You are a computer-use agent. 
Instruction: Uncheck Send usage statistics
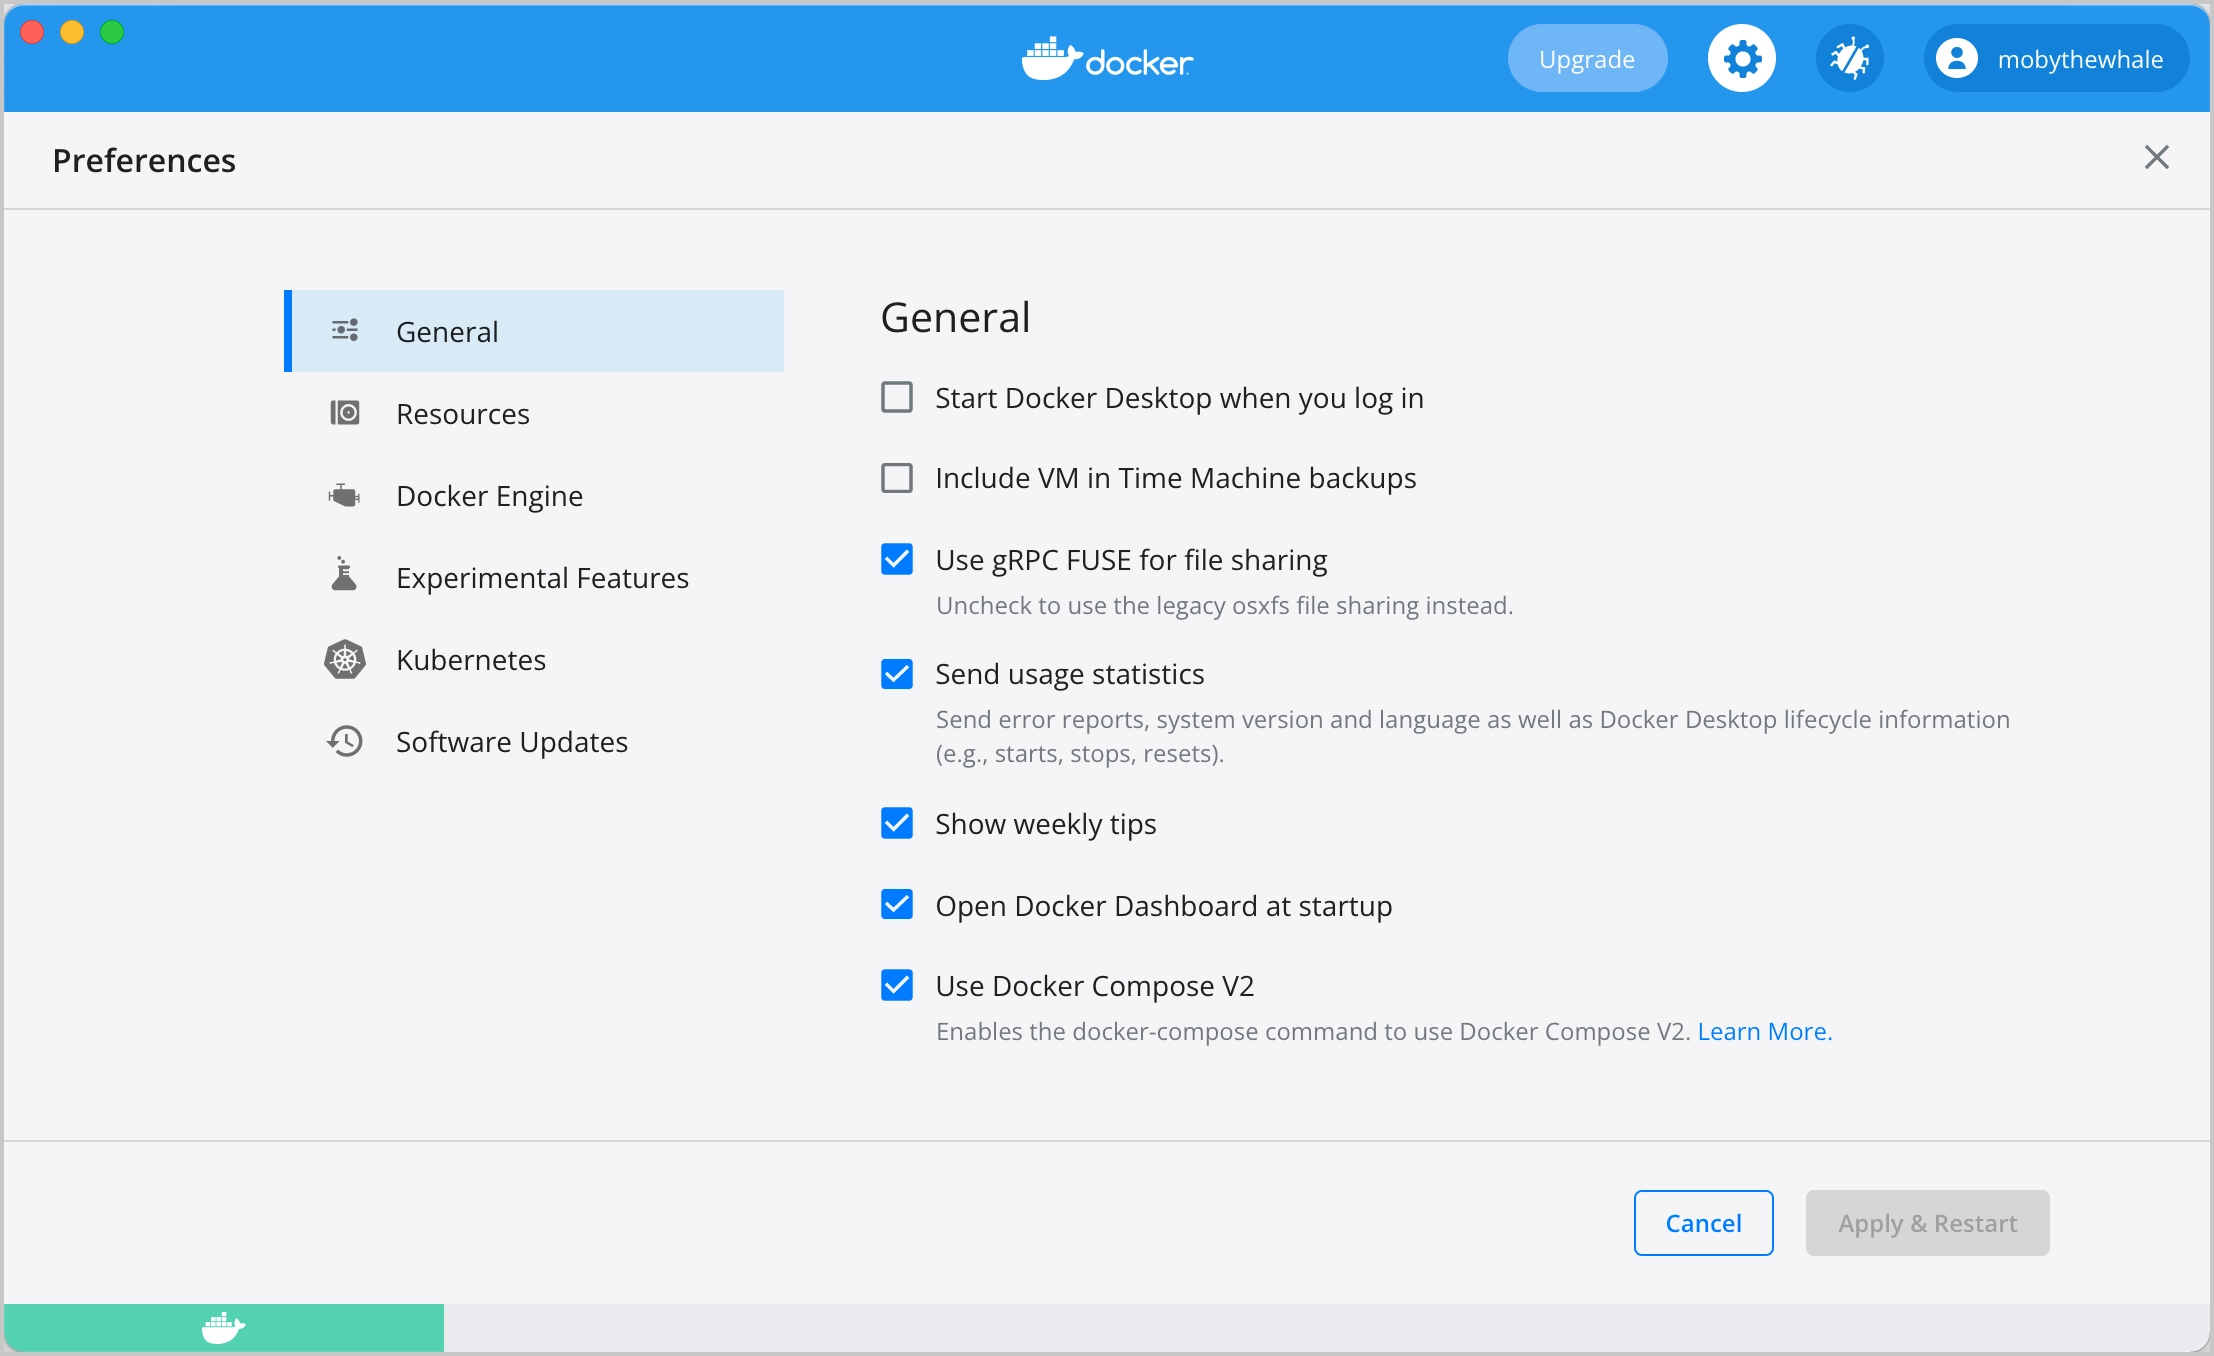click(897, 674)
